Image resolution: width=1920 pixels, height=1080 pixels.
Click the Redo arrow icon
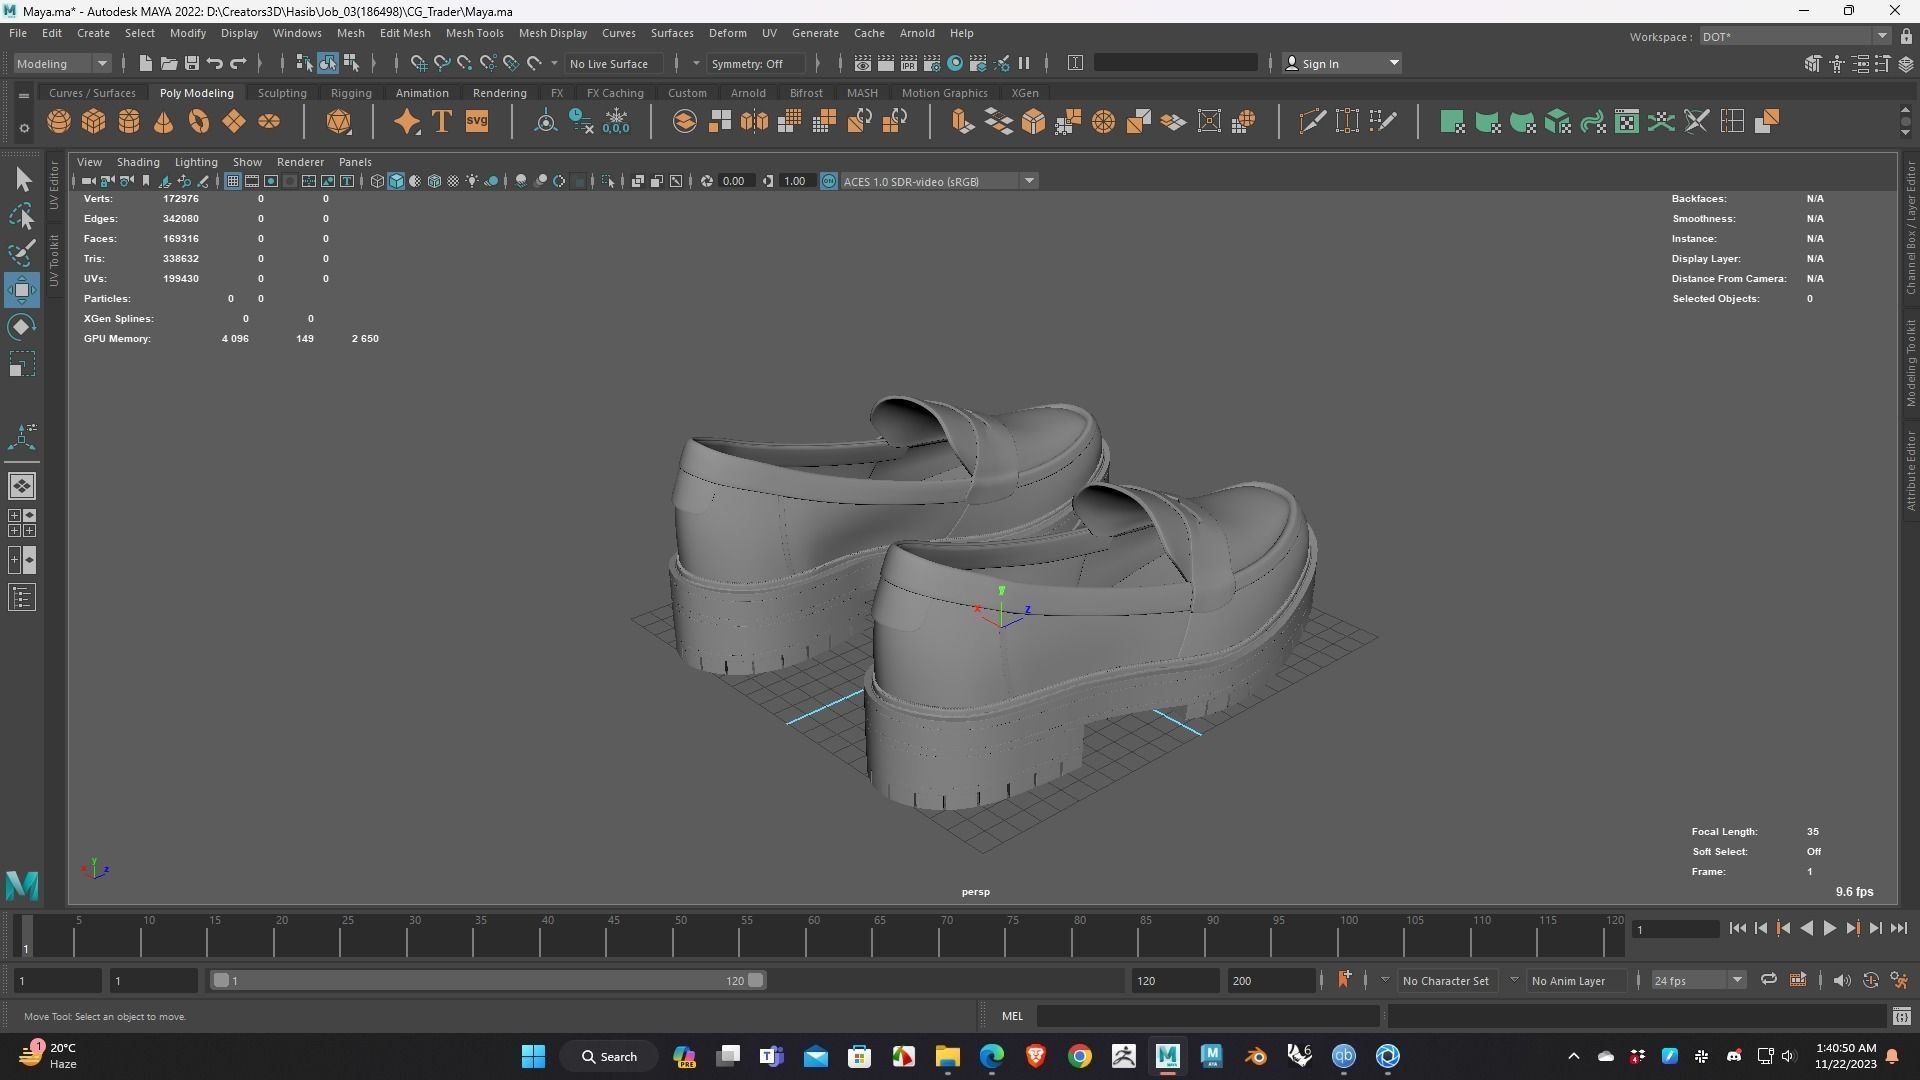[x=238, y=63]
